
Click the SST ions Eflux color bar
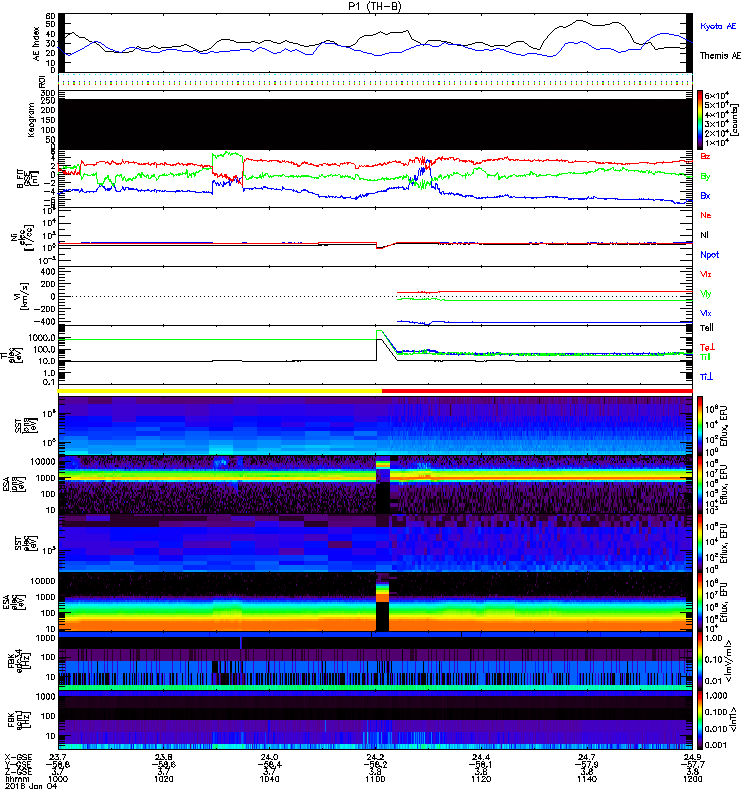(700, 425)
